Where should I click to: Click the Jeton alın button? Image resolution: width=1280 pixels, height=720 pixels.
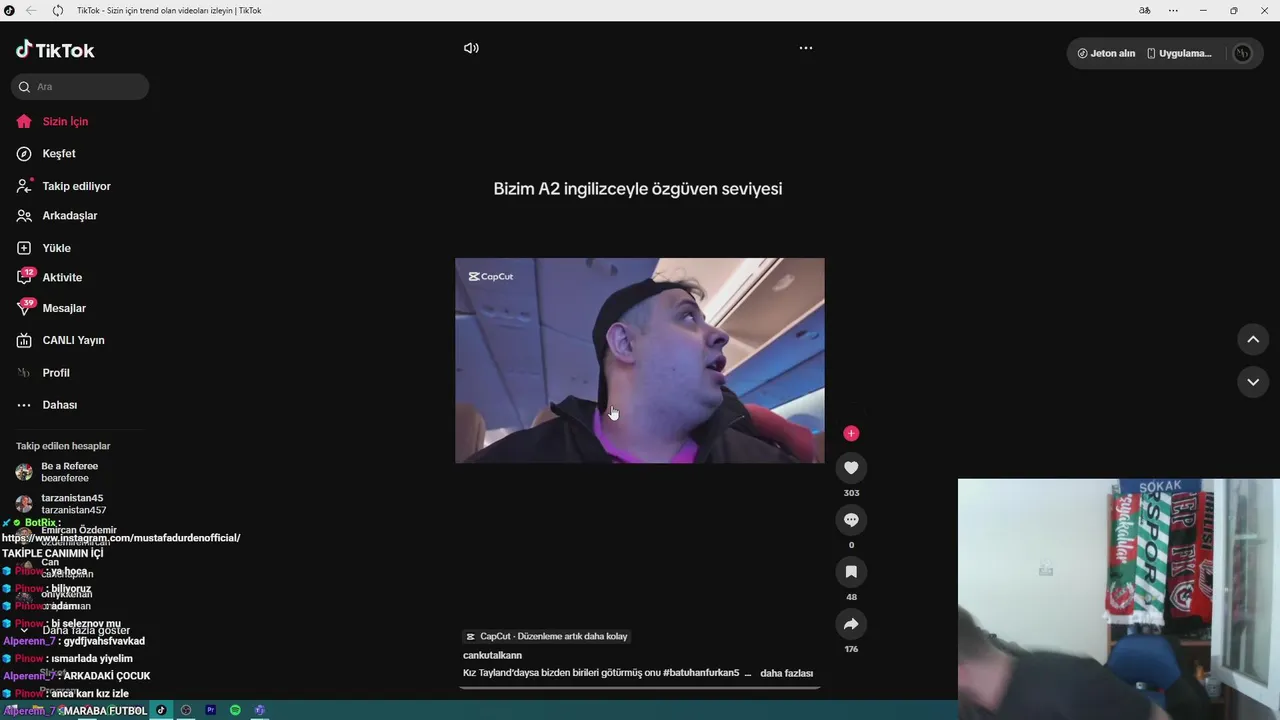point(1107,54)
